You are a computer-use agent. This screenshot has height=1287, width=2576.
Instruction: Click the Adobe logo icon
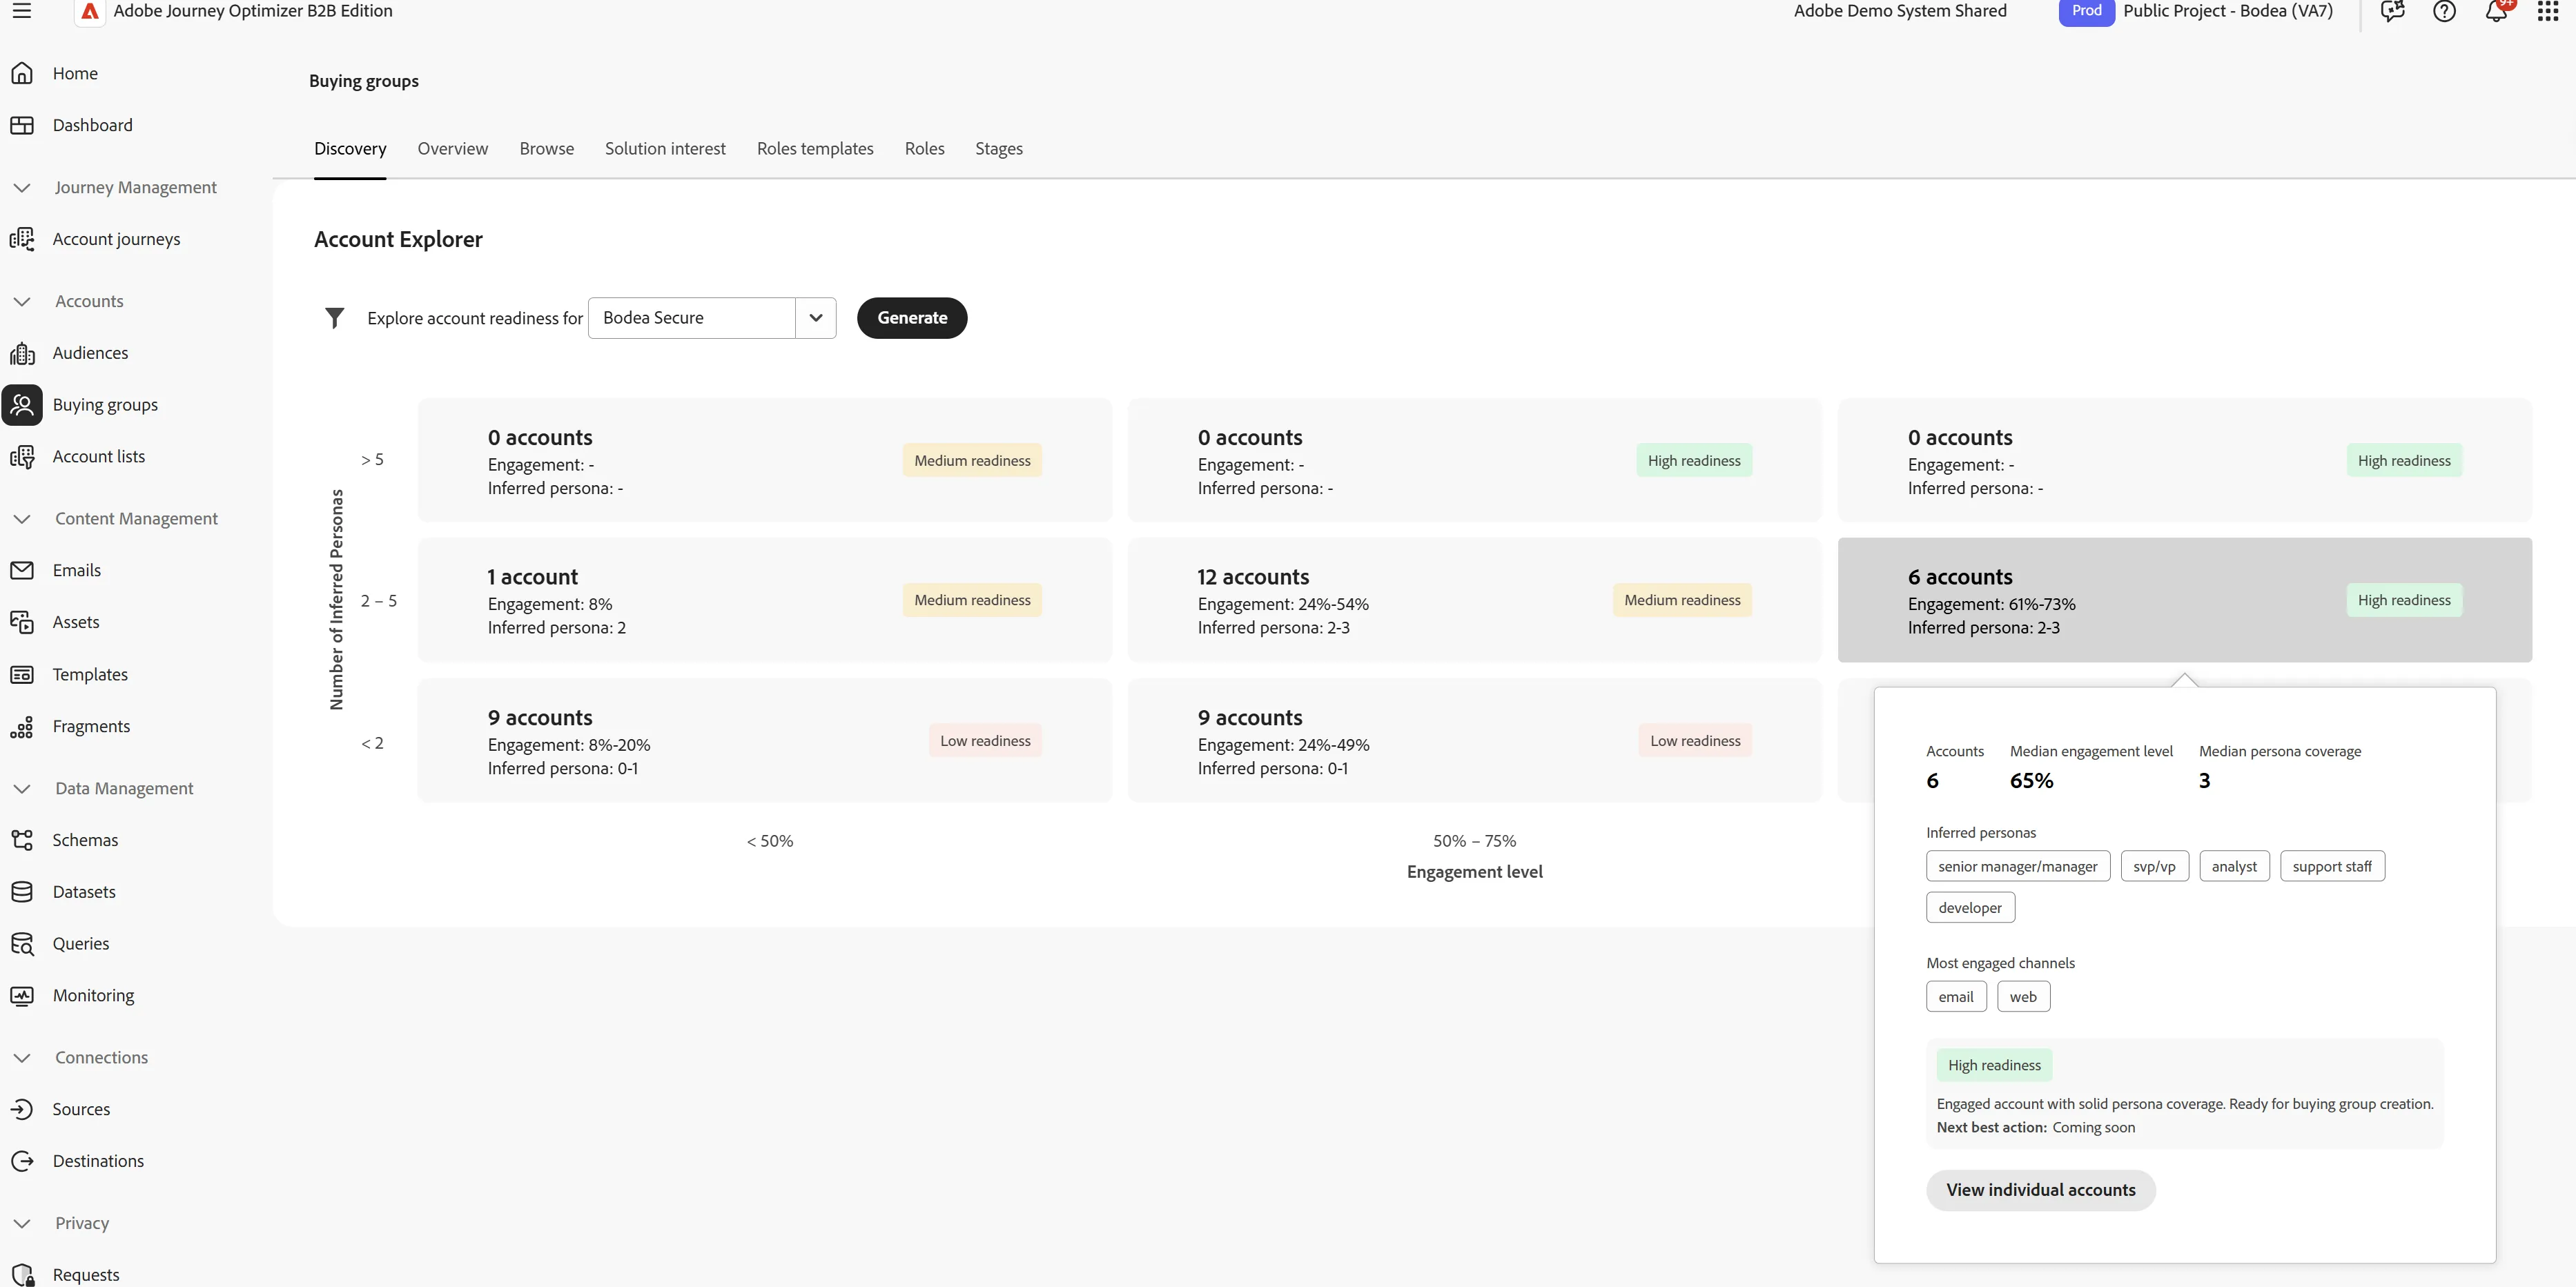coord(90,11)
